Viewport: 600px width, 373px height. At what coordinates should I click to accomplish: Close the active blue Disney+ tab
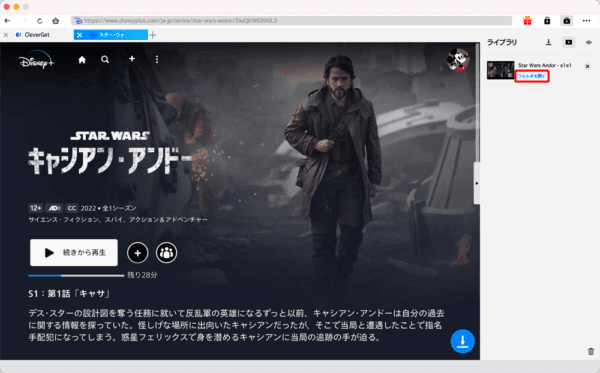pyautogui.click(x=79, y=35)
